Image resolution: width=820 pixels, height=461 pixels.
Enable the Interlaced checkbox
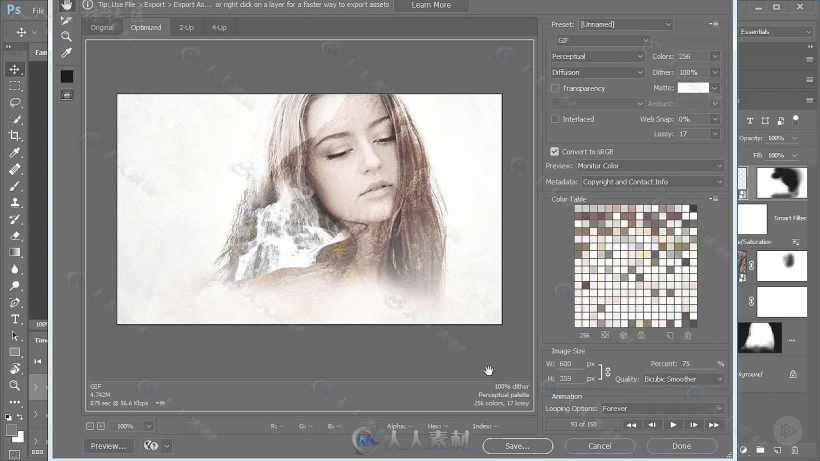(x=555, y=119)
